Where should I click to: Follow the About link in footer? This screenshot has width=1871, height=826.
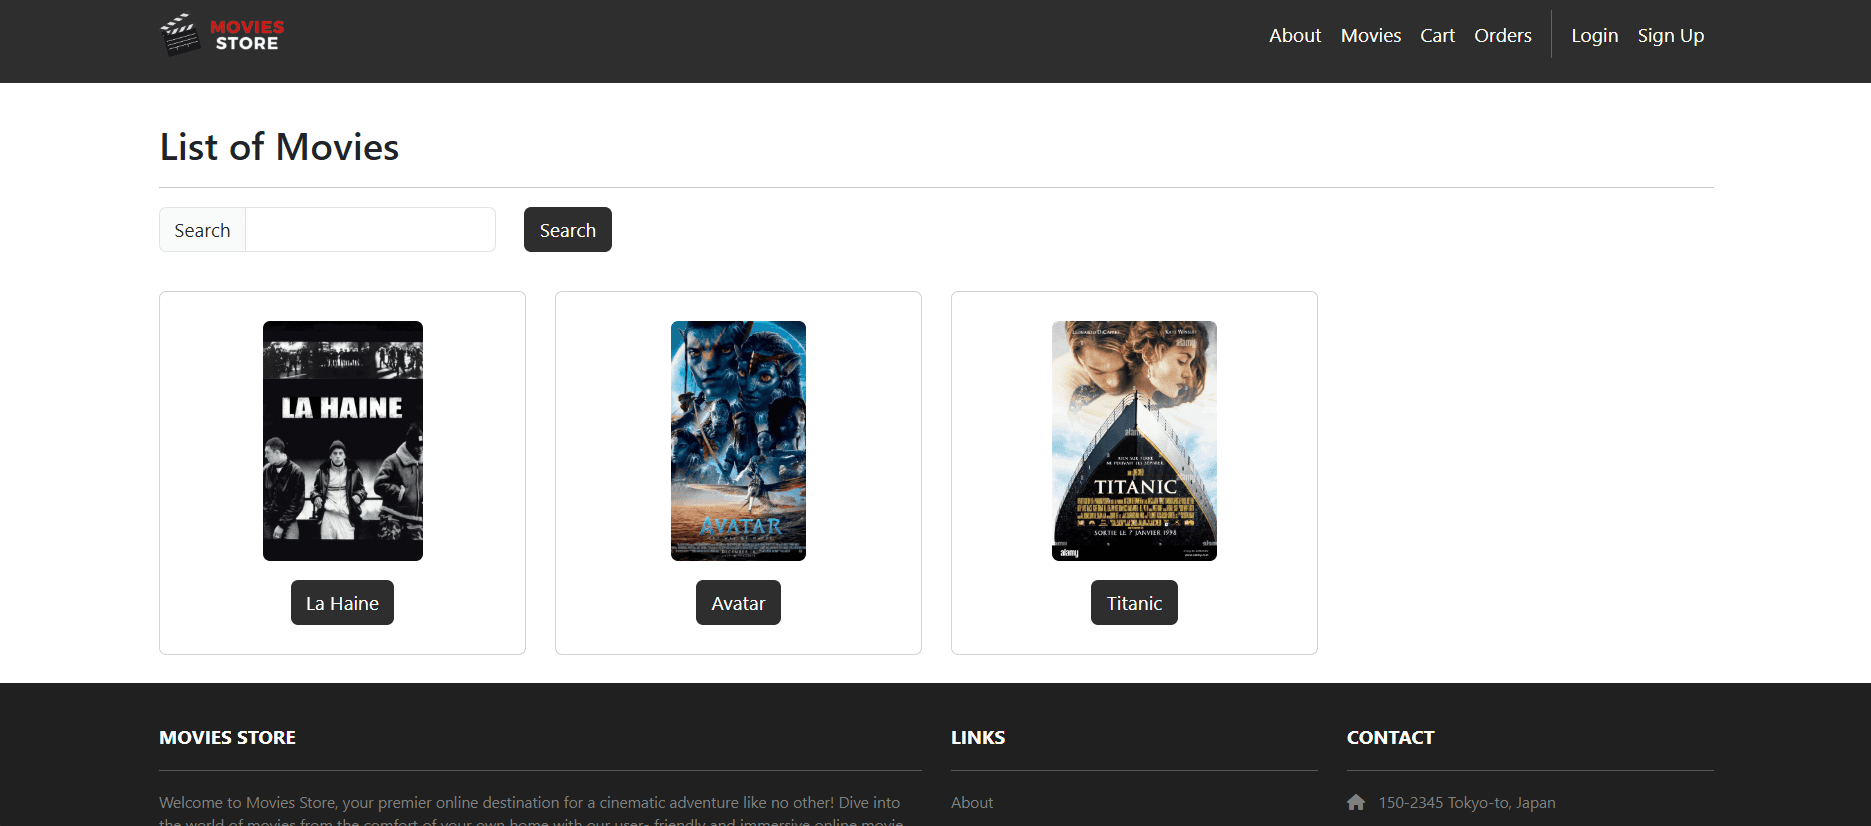(972, 802)
